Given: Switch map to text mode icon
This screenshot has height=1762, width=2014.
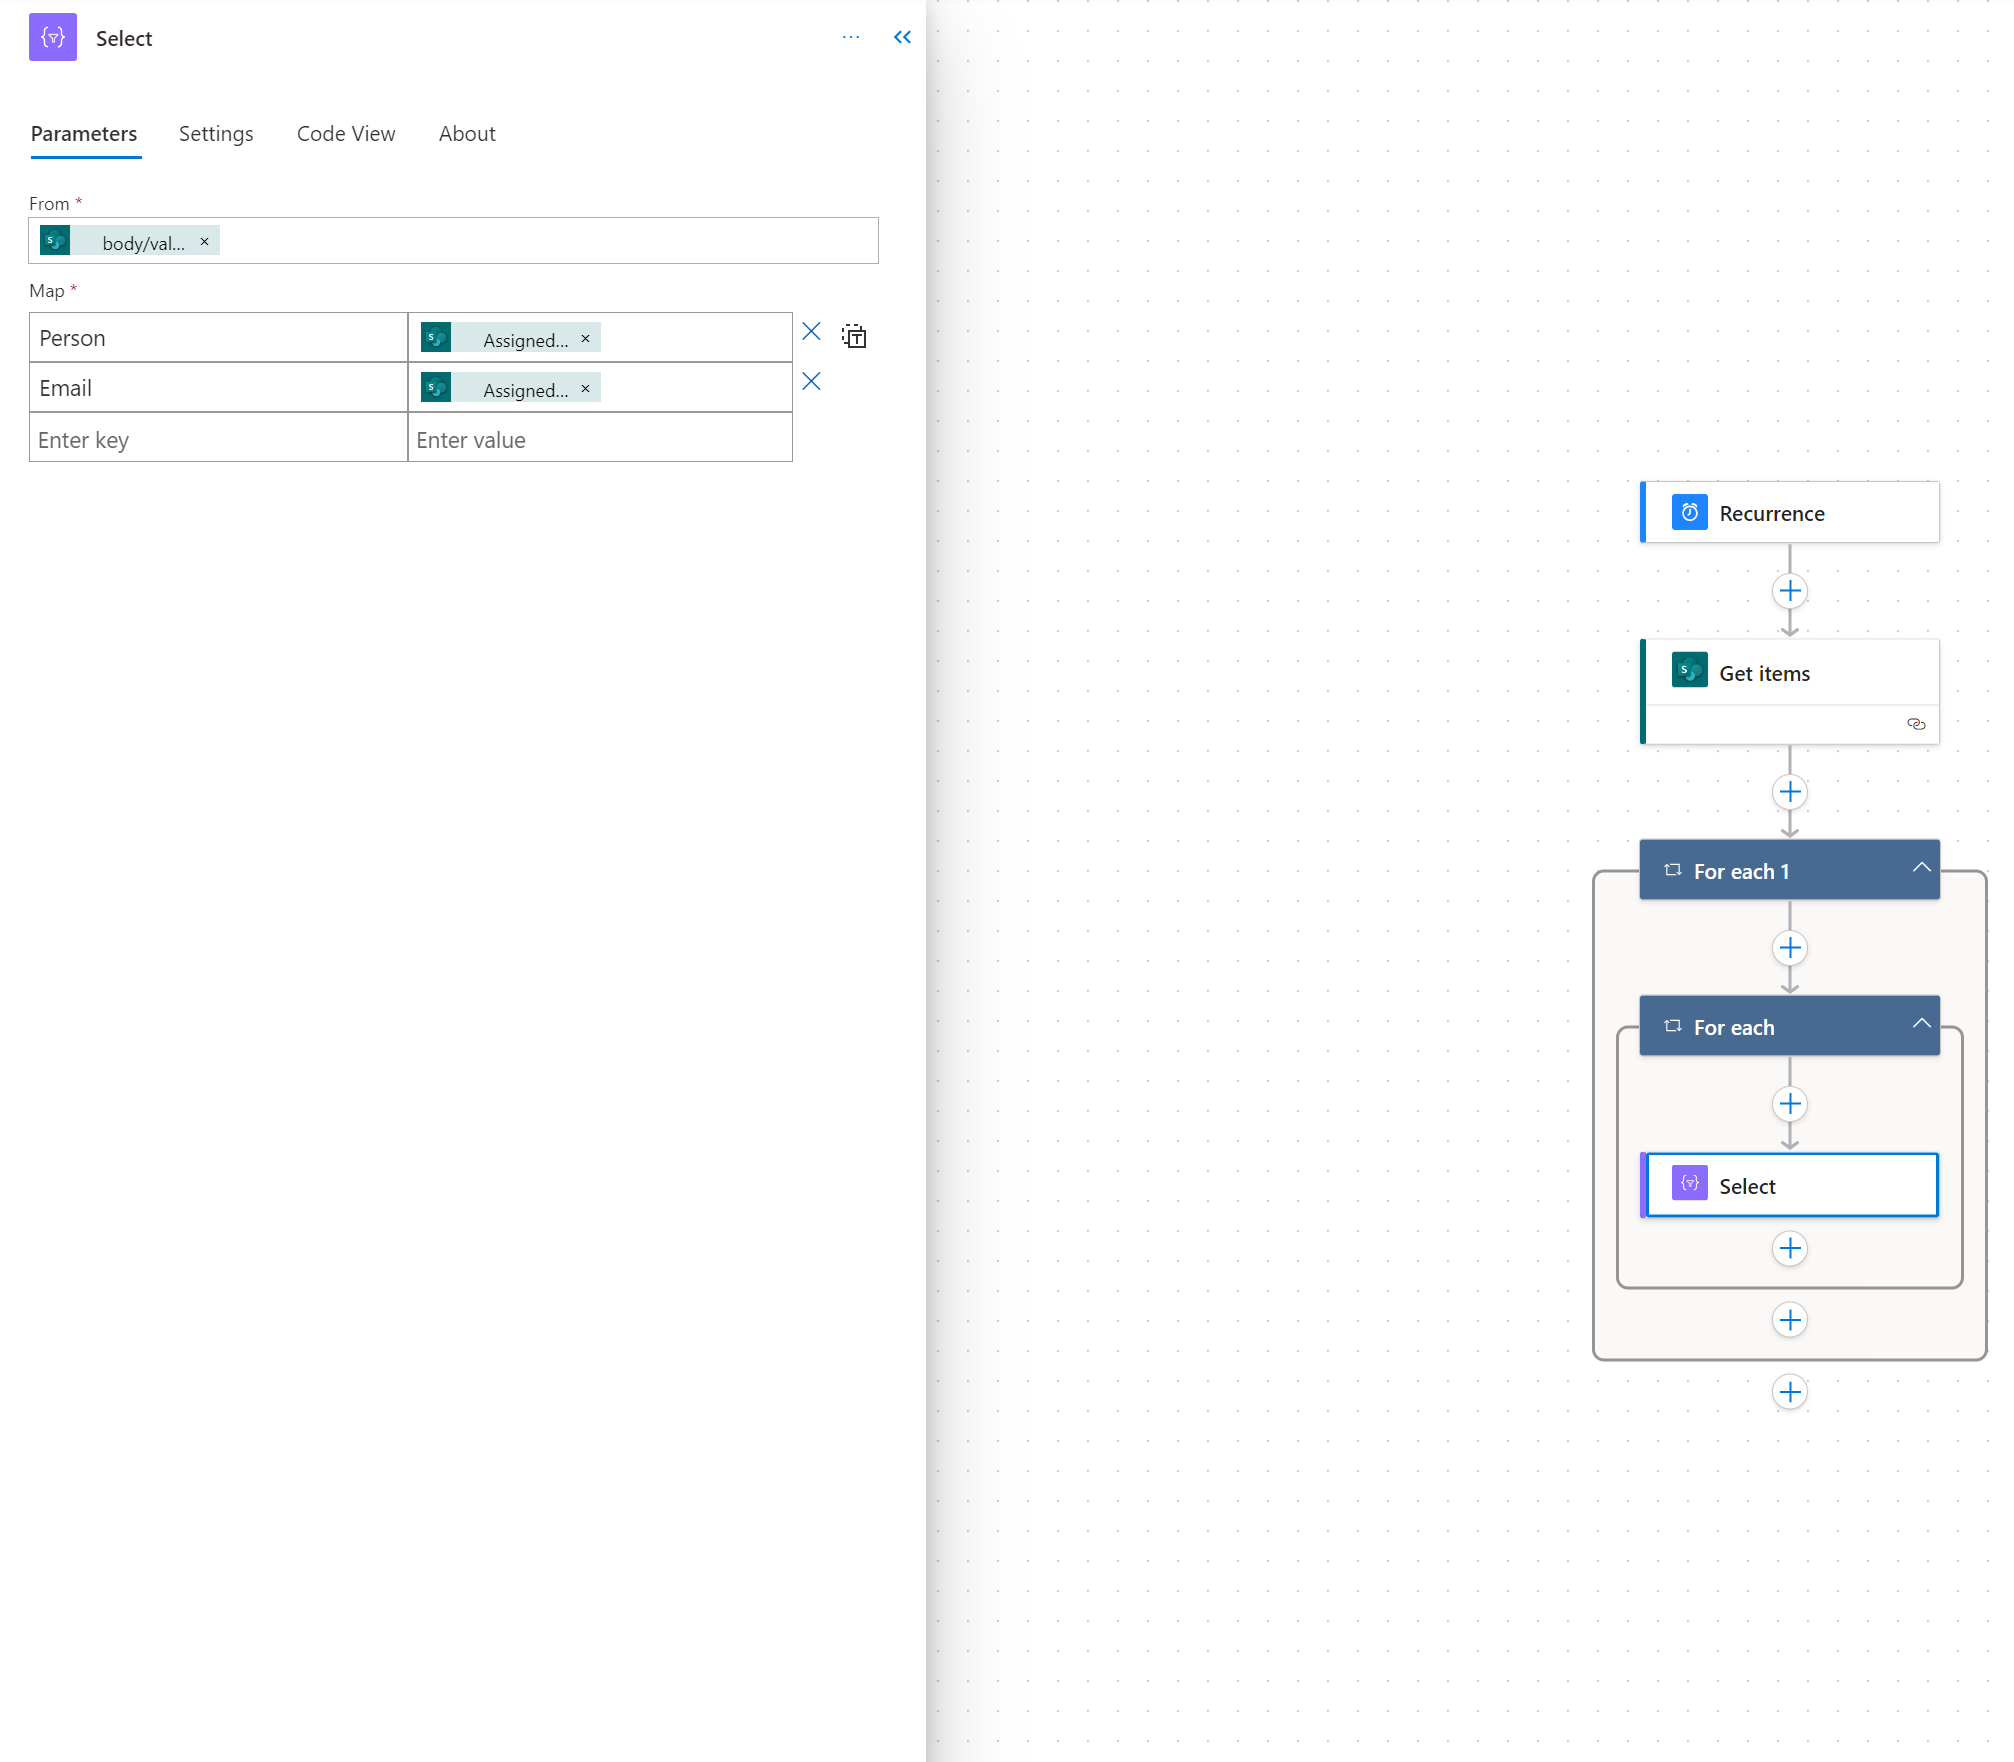Looking at the screenshot, I should (x=854, y=336).
